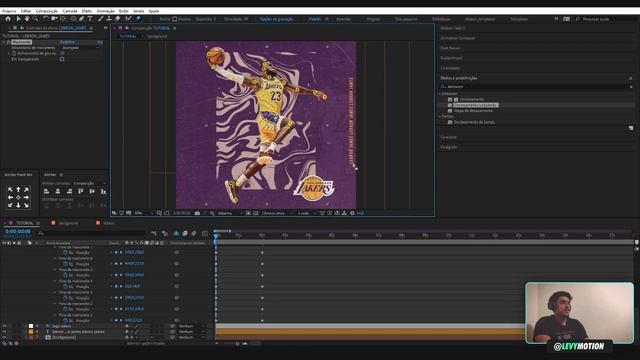The image size is (640, 360).
Task: Click the orange label swatch of layer 6
Action: click(x=31, y=332)
